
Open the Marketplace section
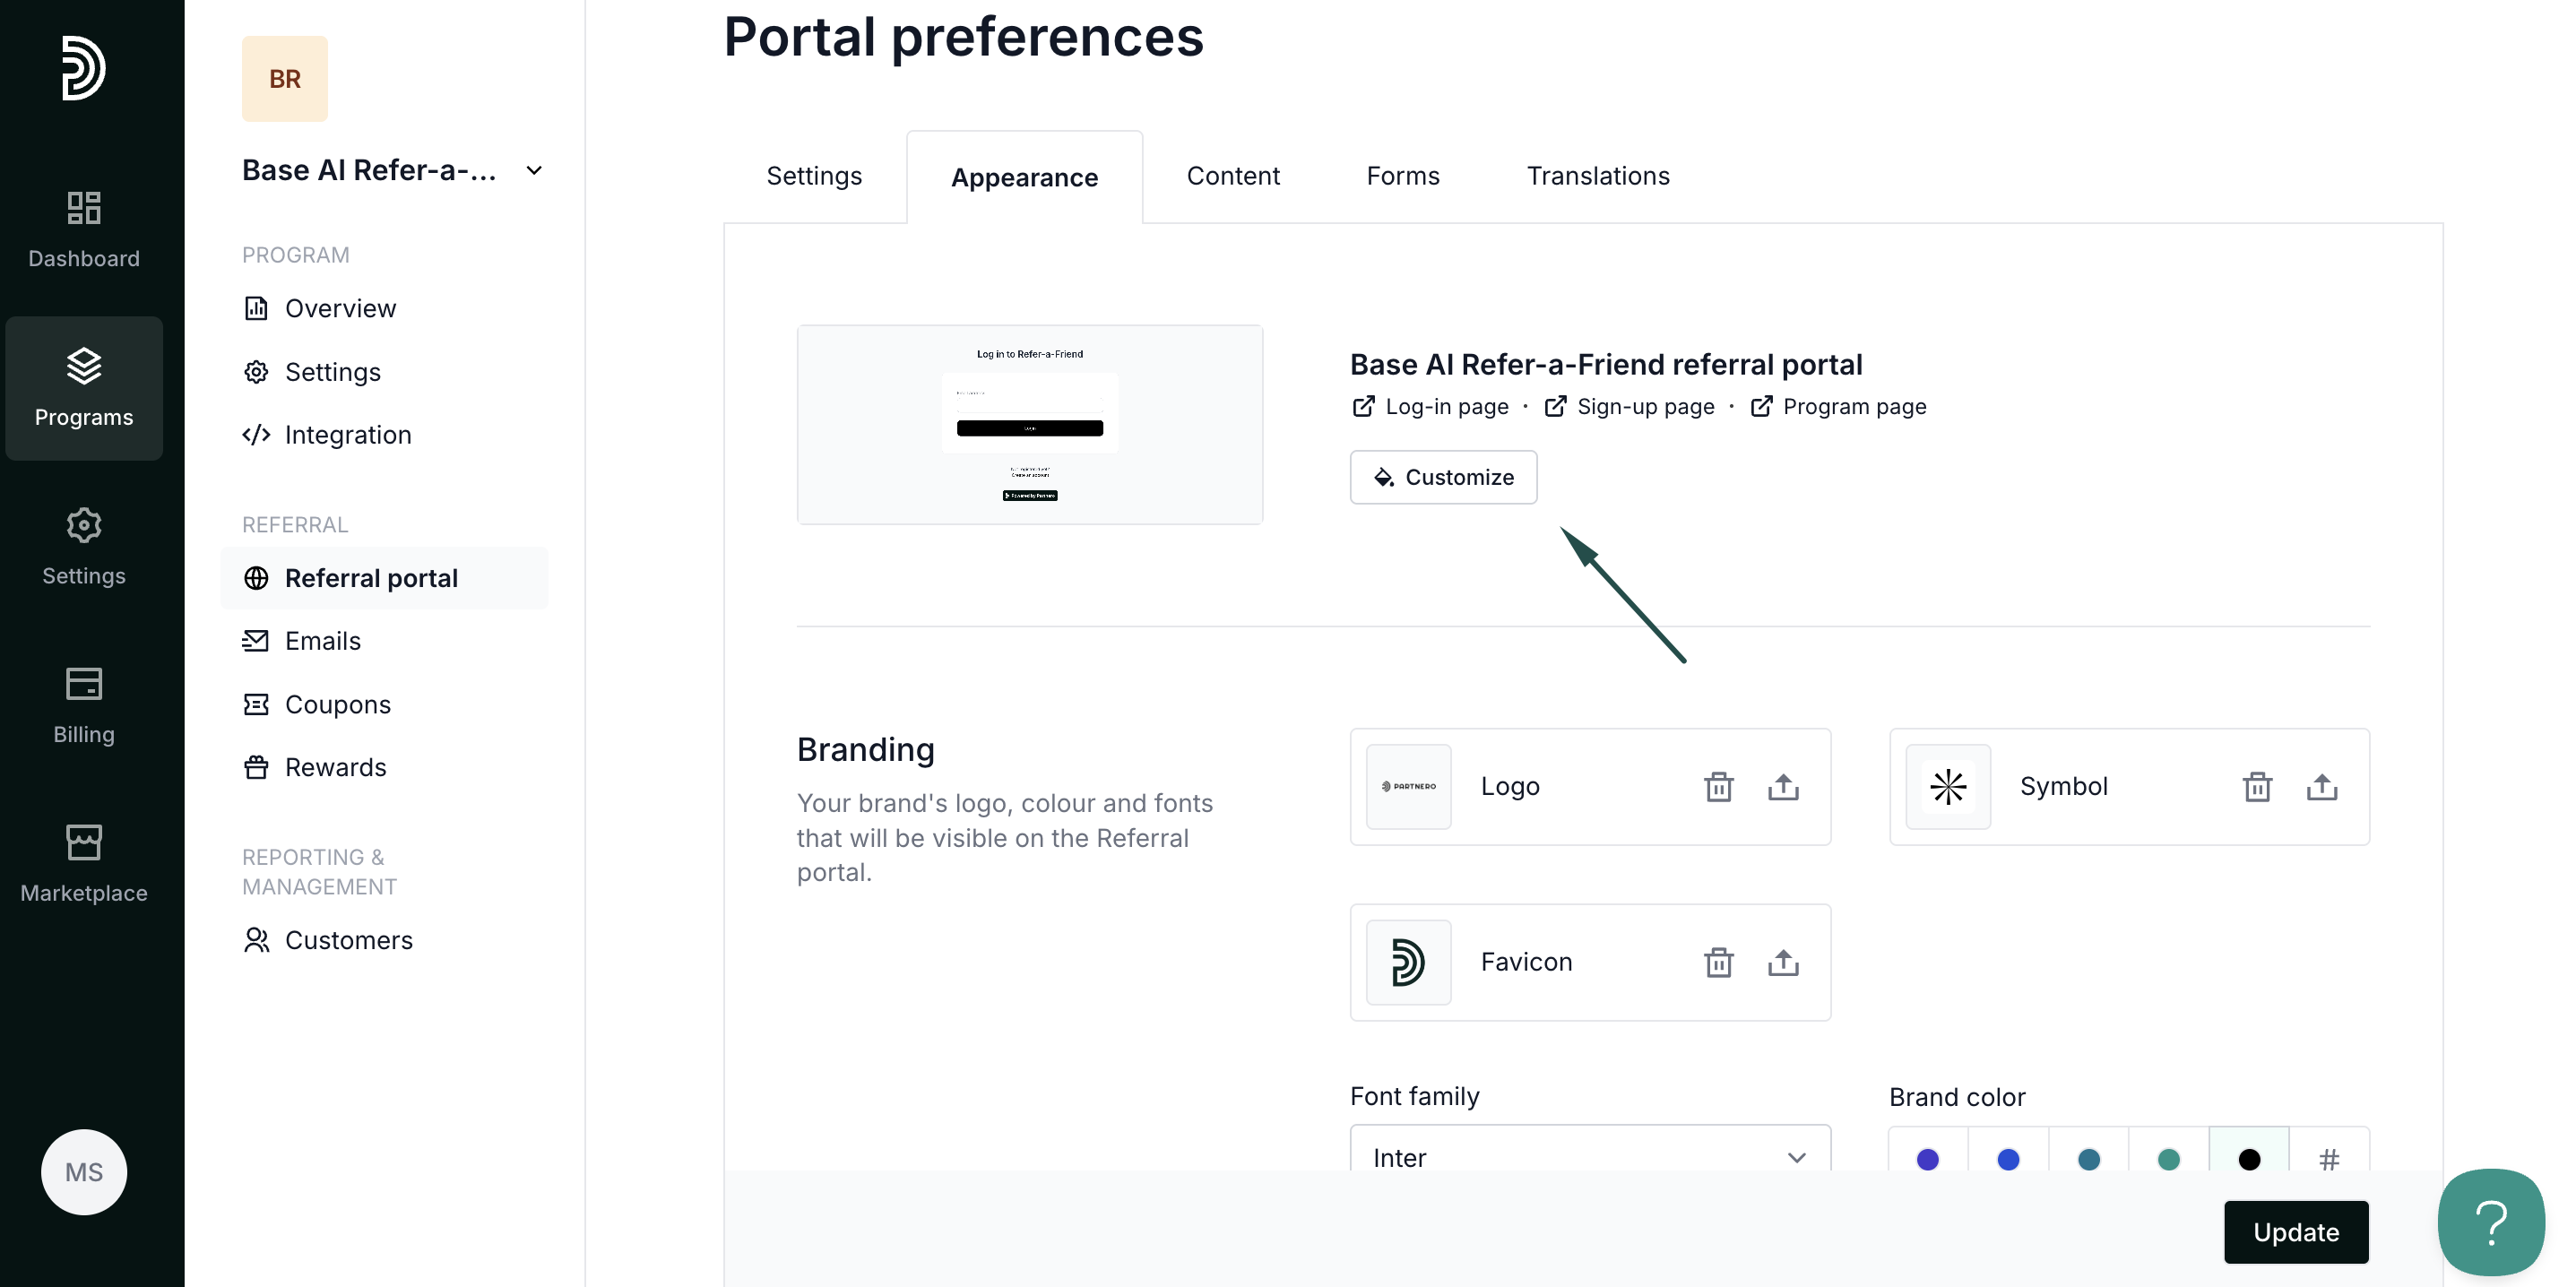(x=84, y=863)
